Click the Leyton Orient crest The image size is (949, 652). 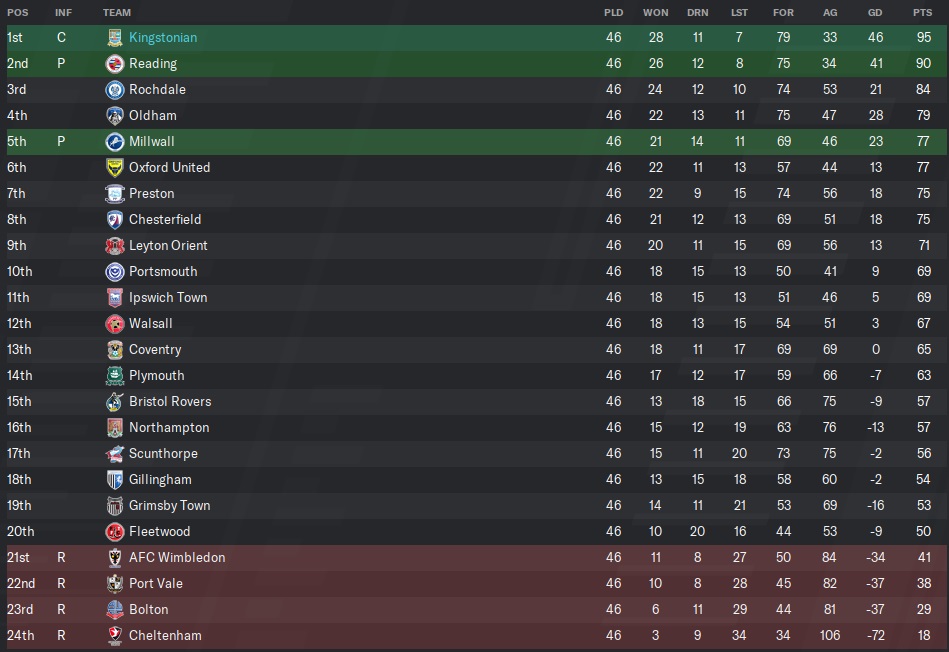(115, 246)
